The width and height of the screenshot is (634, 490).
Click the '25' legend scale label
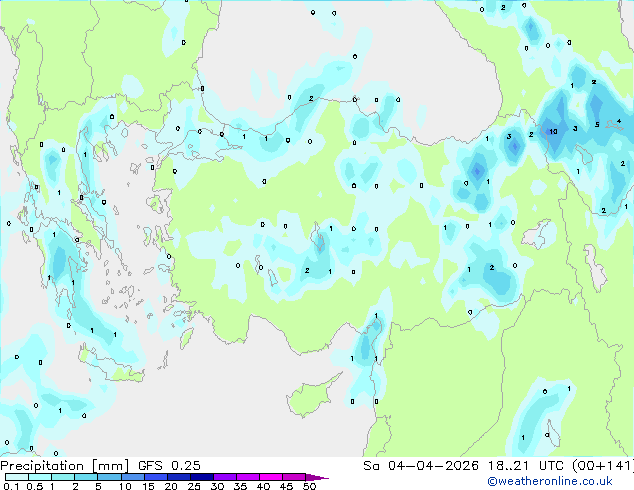[x=194, y=486]
